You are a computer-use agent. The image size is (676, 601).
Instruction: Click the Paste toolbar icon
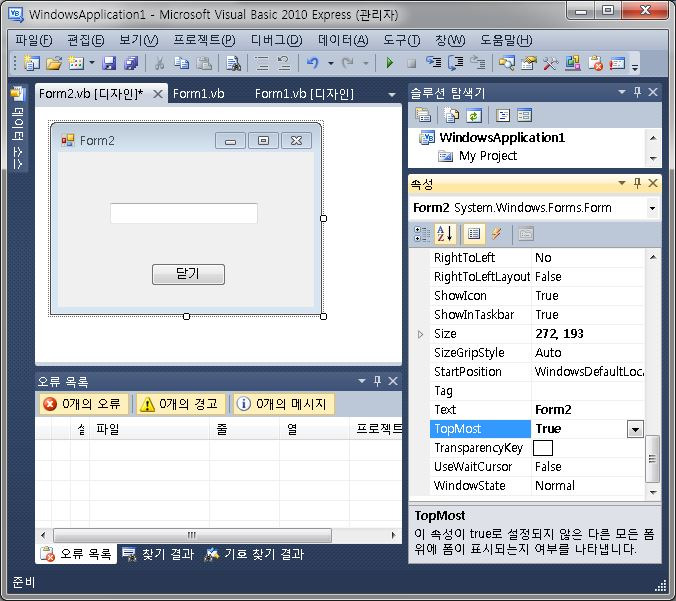204,64
